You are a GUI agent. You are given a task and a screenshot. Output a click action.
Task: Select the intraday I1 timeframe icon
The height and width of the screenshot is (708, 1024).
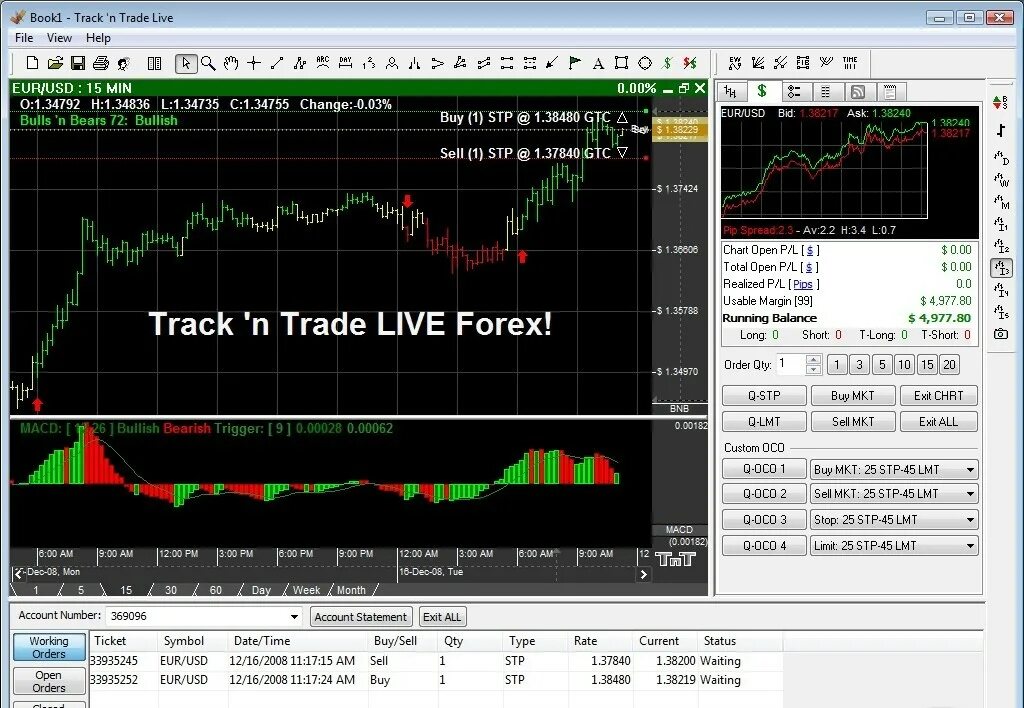pos(1000,225)
